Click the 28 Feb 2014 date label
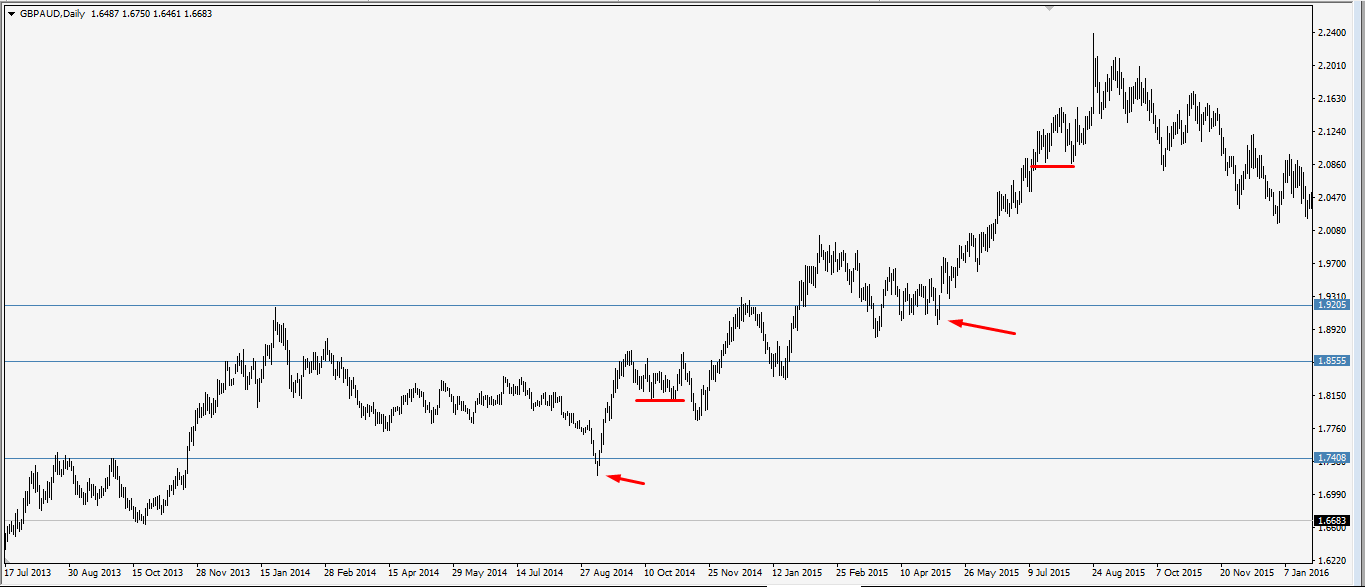The image size is (1365, 587). (x=350, y=573)
